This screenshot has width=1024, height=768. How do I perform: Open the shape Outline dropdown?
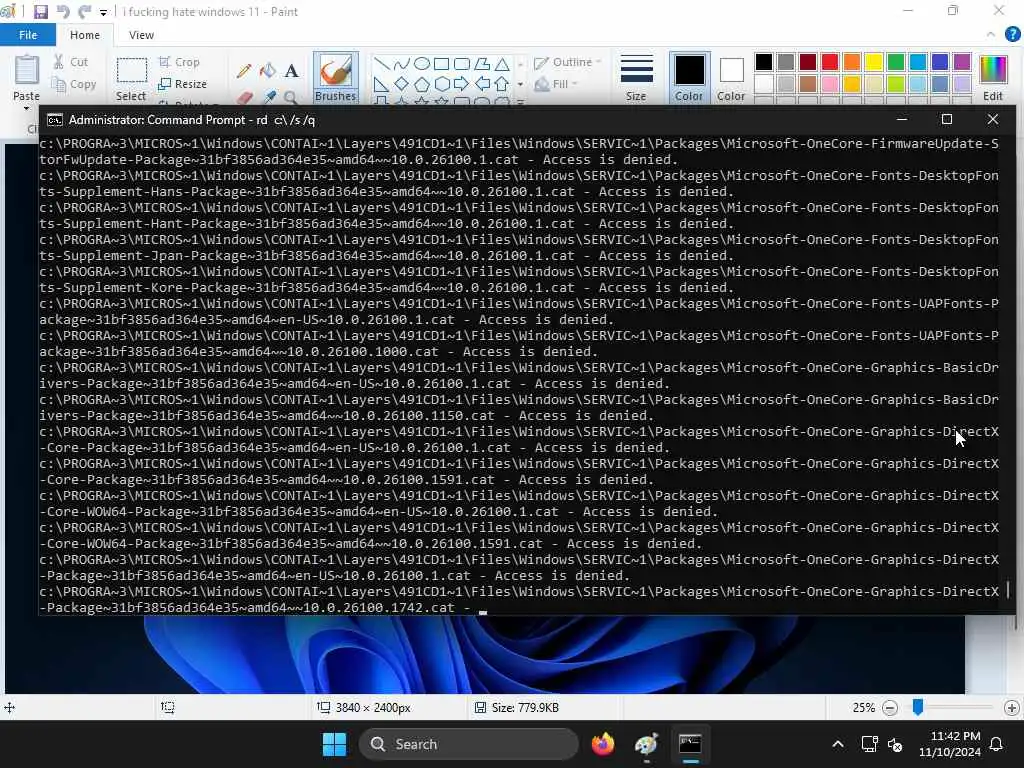(x=568, y=62)
